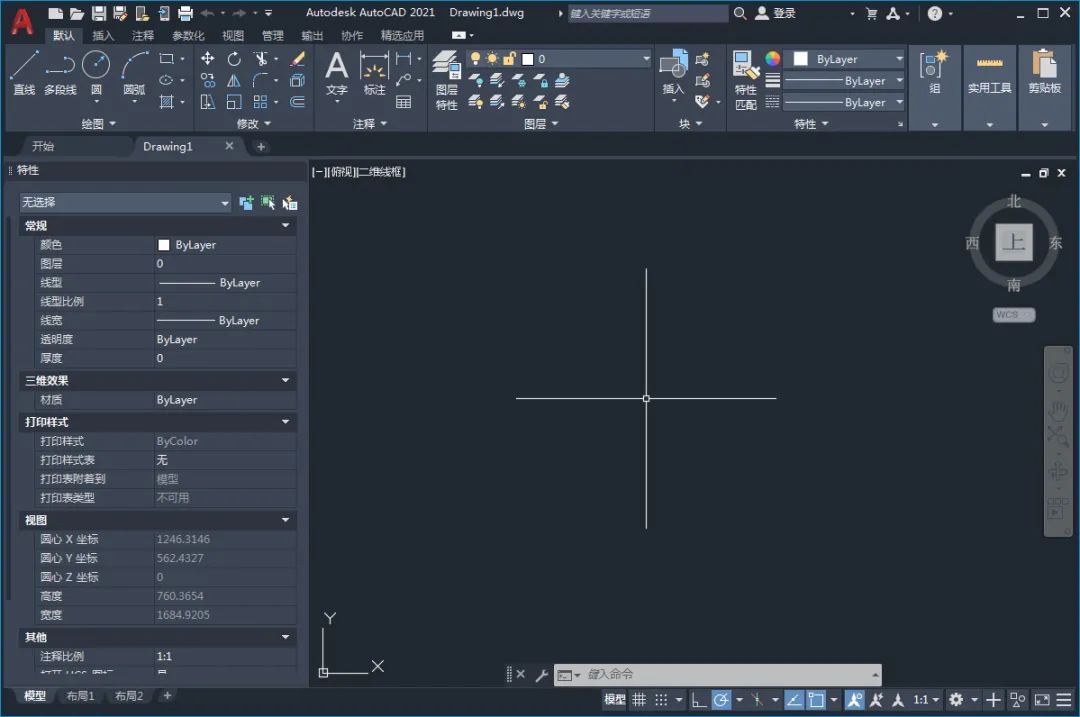Activate the Move tool in Modify panel
Screen dimensions: 1080x717
[x=208, y=59]
